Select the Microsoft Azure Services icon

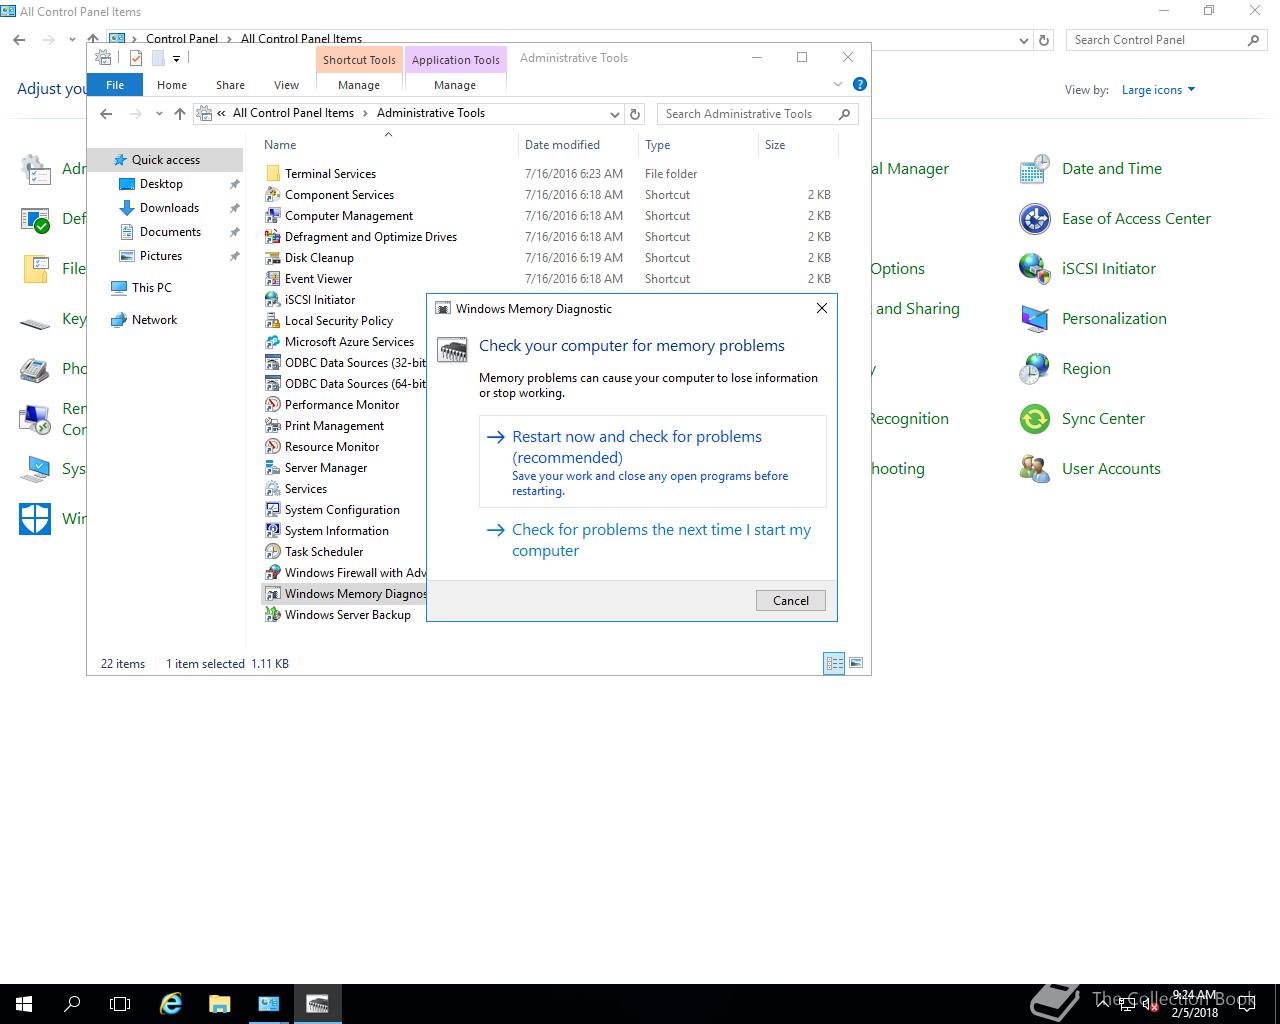click(272, 342)
